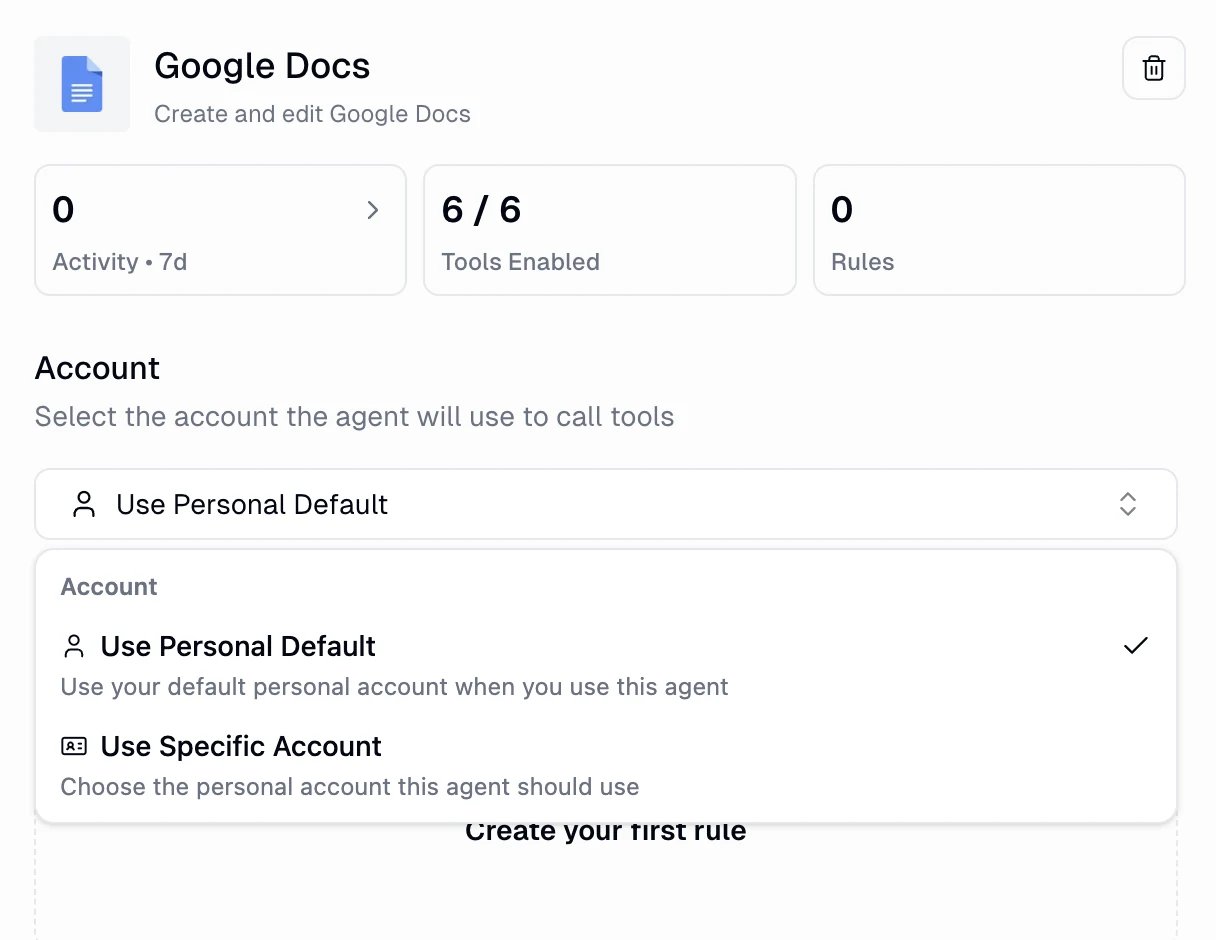
Task: Choose Use Specific Account menu option
Action: point(606,765)
